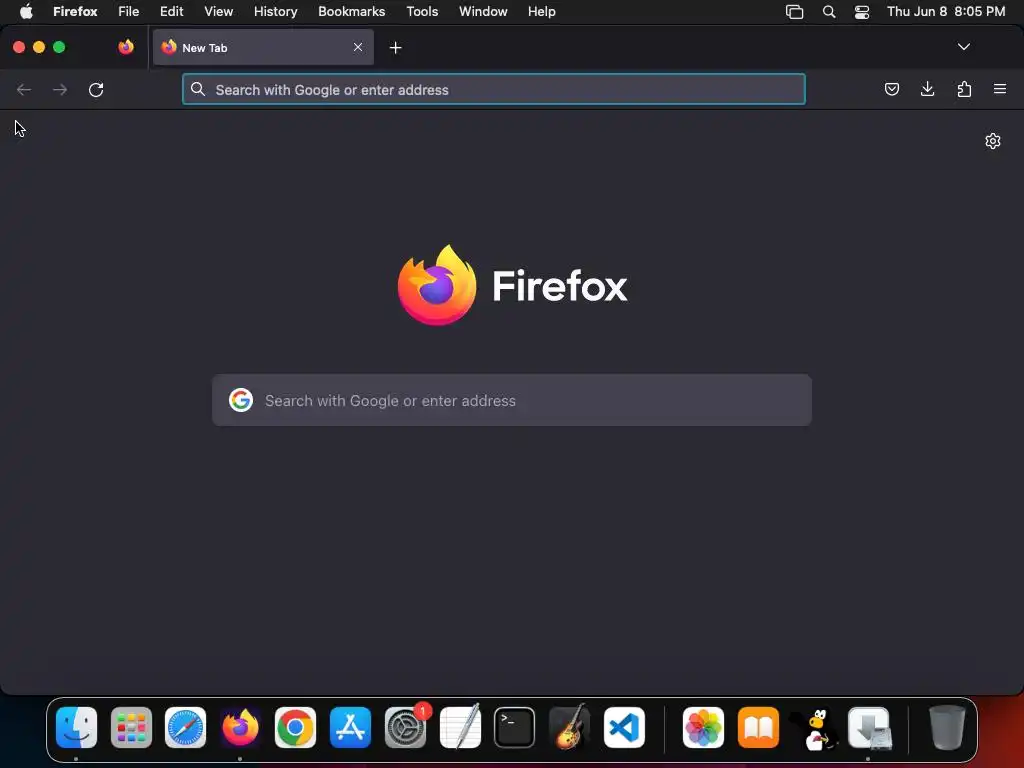This screenshot has width=1024, height=768.
Task: Open the Apple menu
Action: click(26, 11)
